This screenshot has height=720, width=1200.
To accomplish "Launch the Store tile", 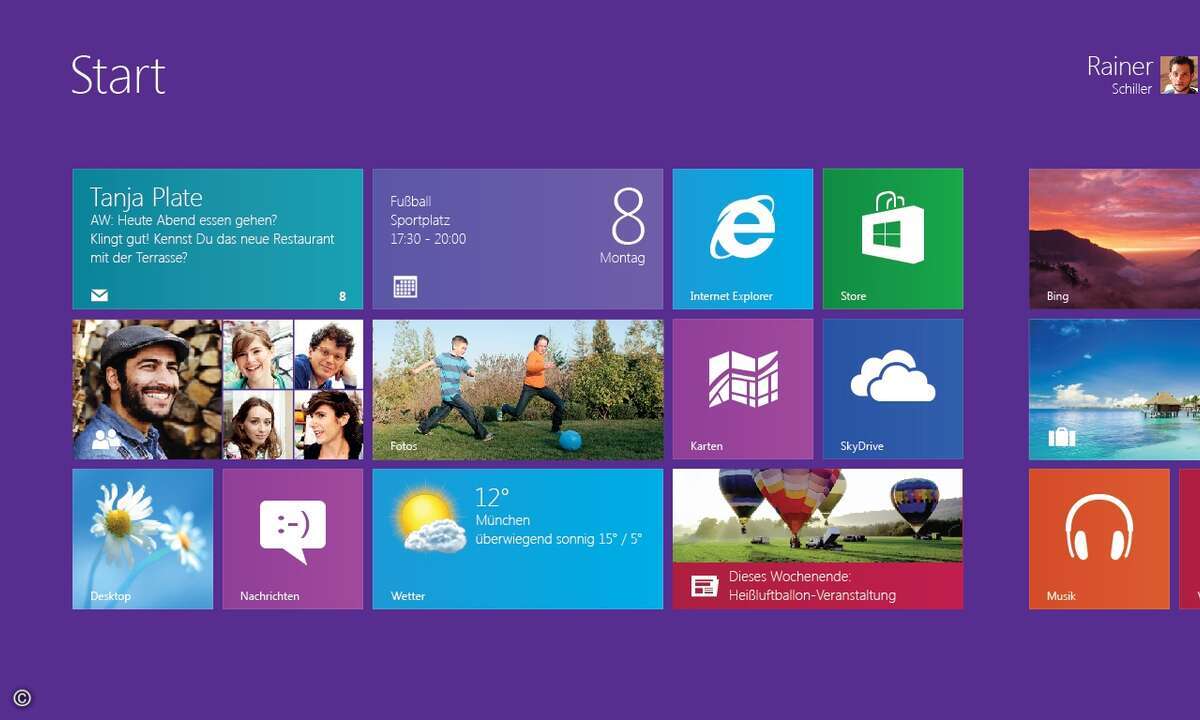I will point(893,239).
